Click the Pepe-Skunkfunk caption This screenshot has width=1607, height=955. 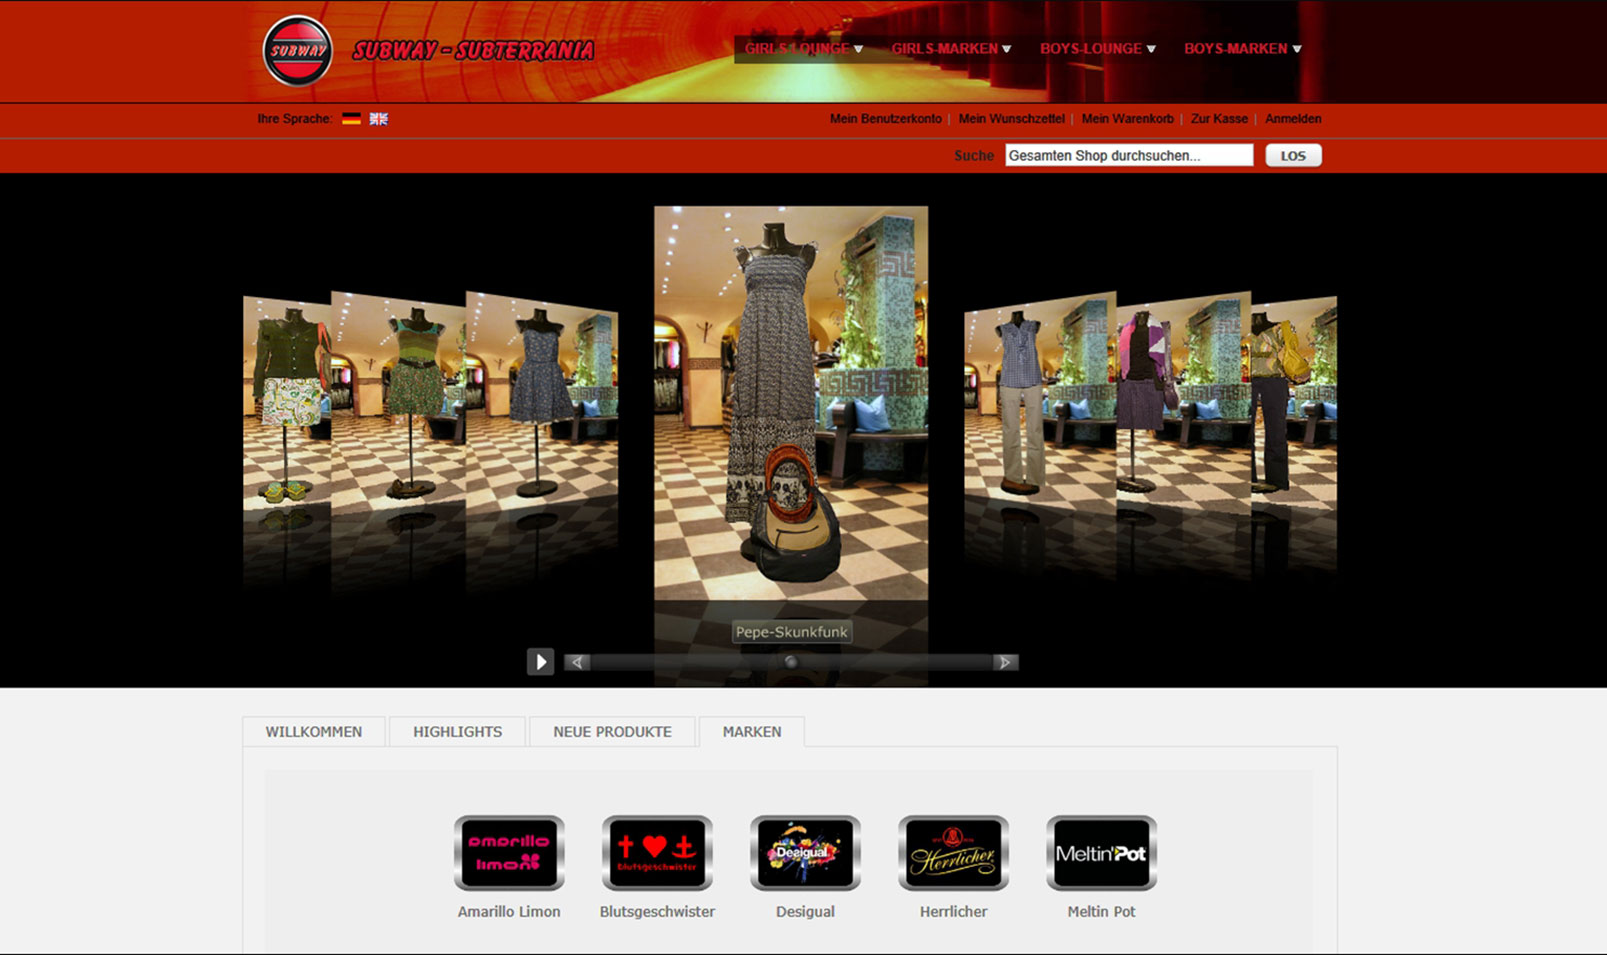(x=791, y=631)
